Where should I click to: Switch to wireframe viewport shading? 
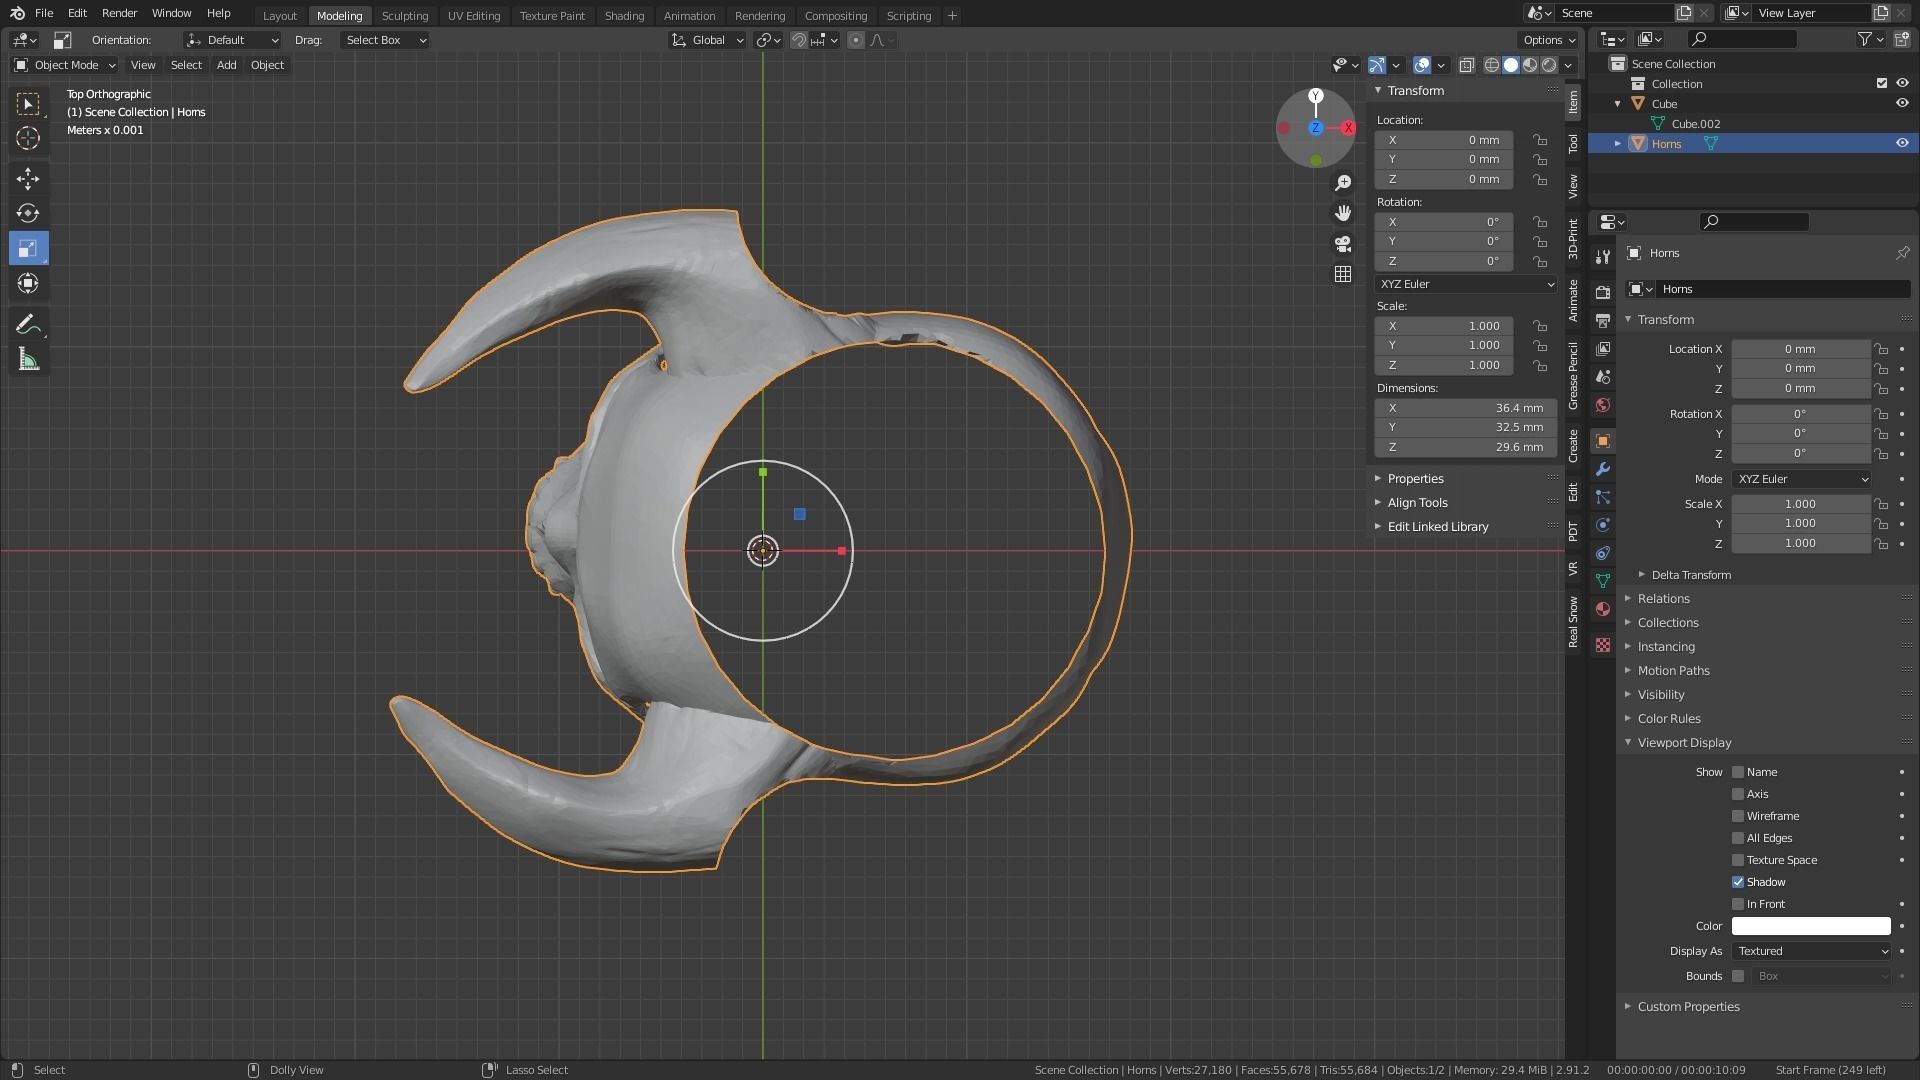point(1492,65)
